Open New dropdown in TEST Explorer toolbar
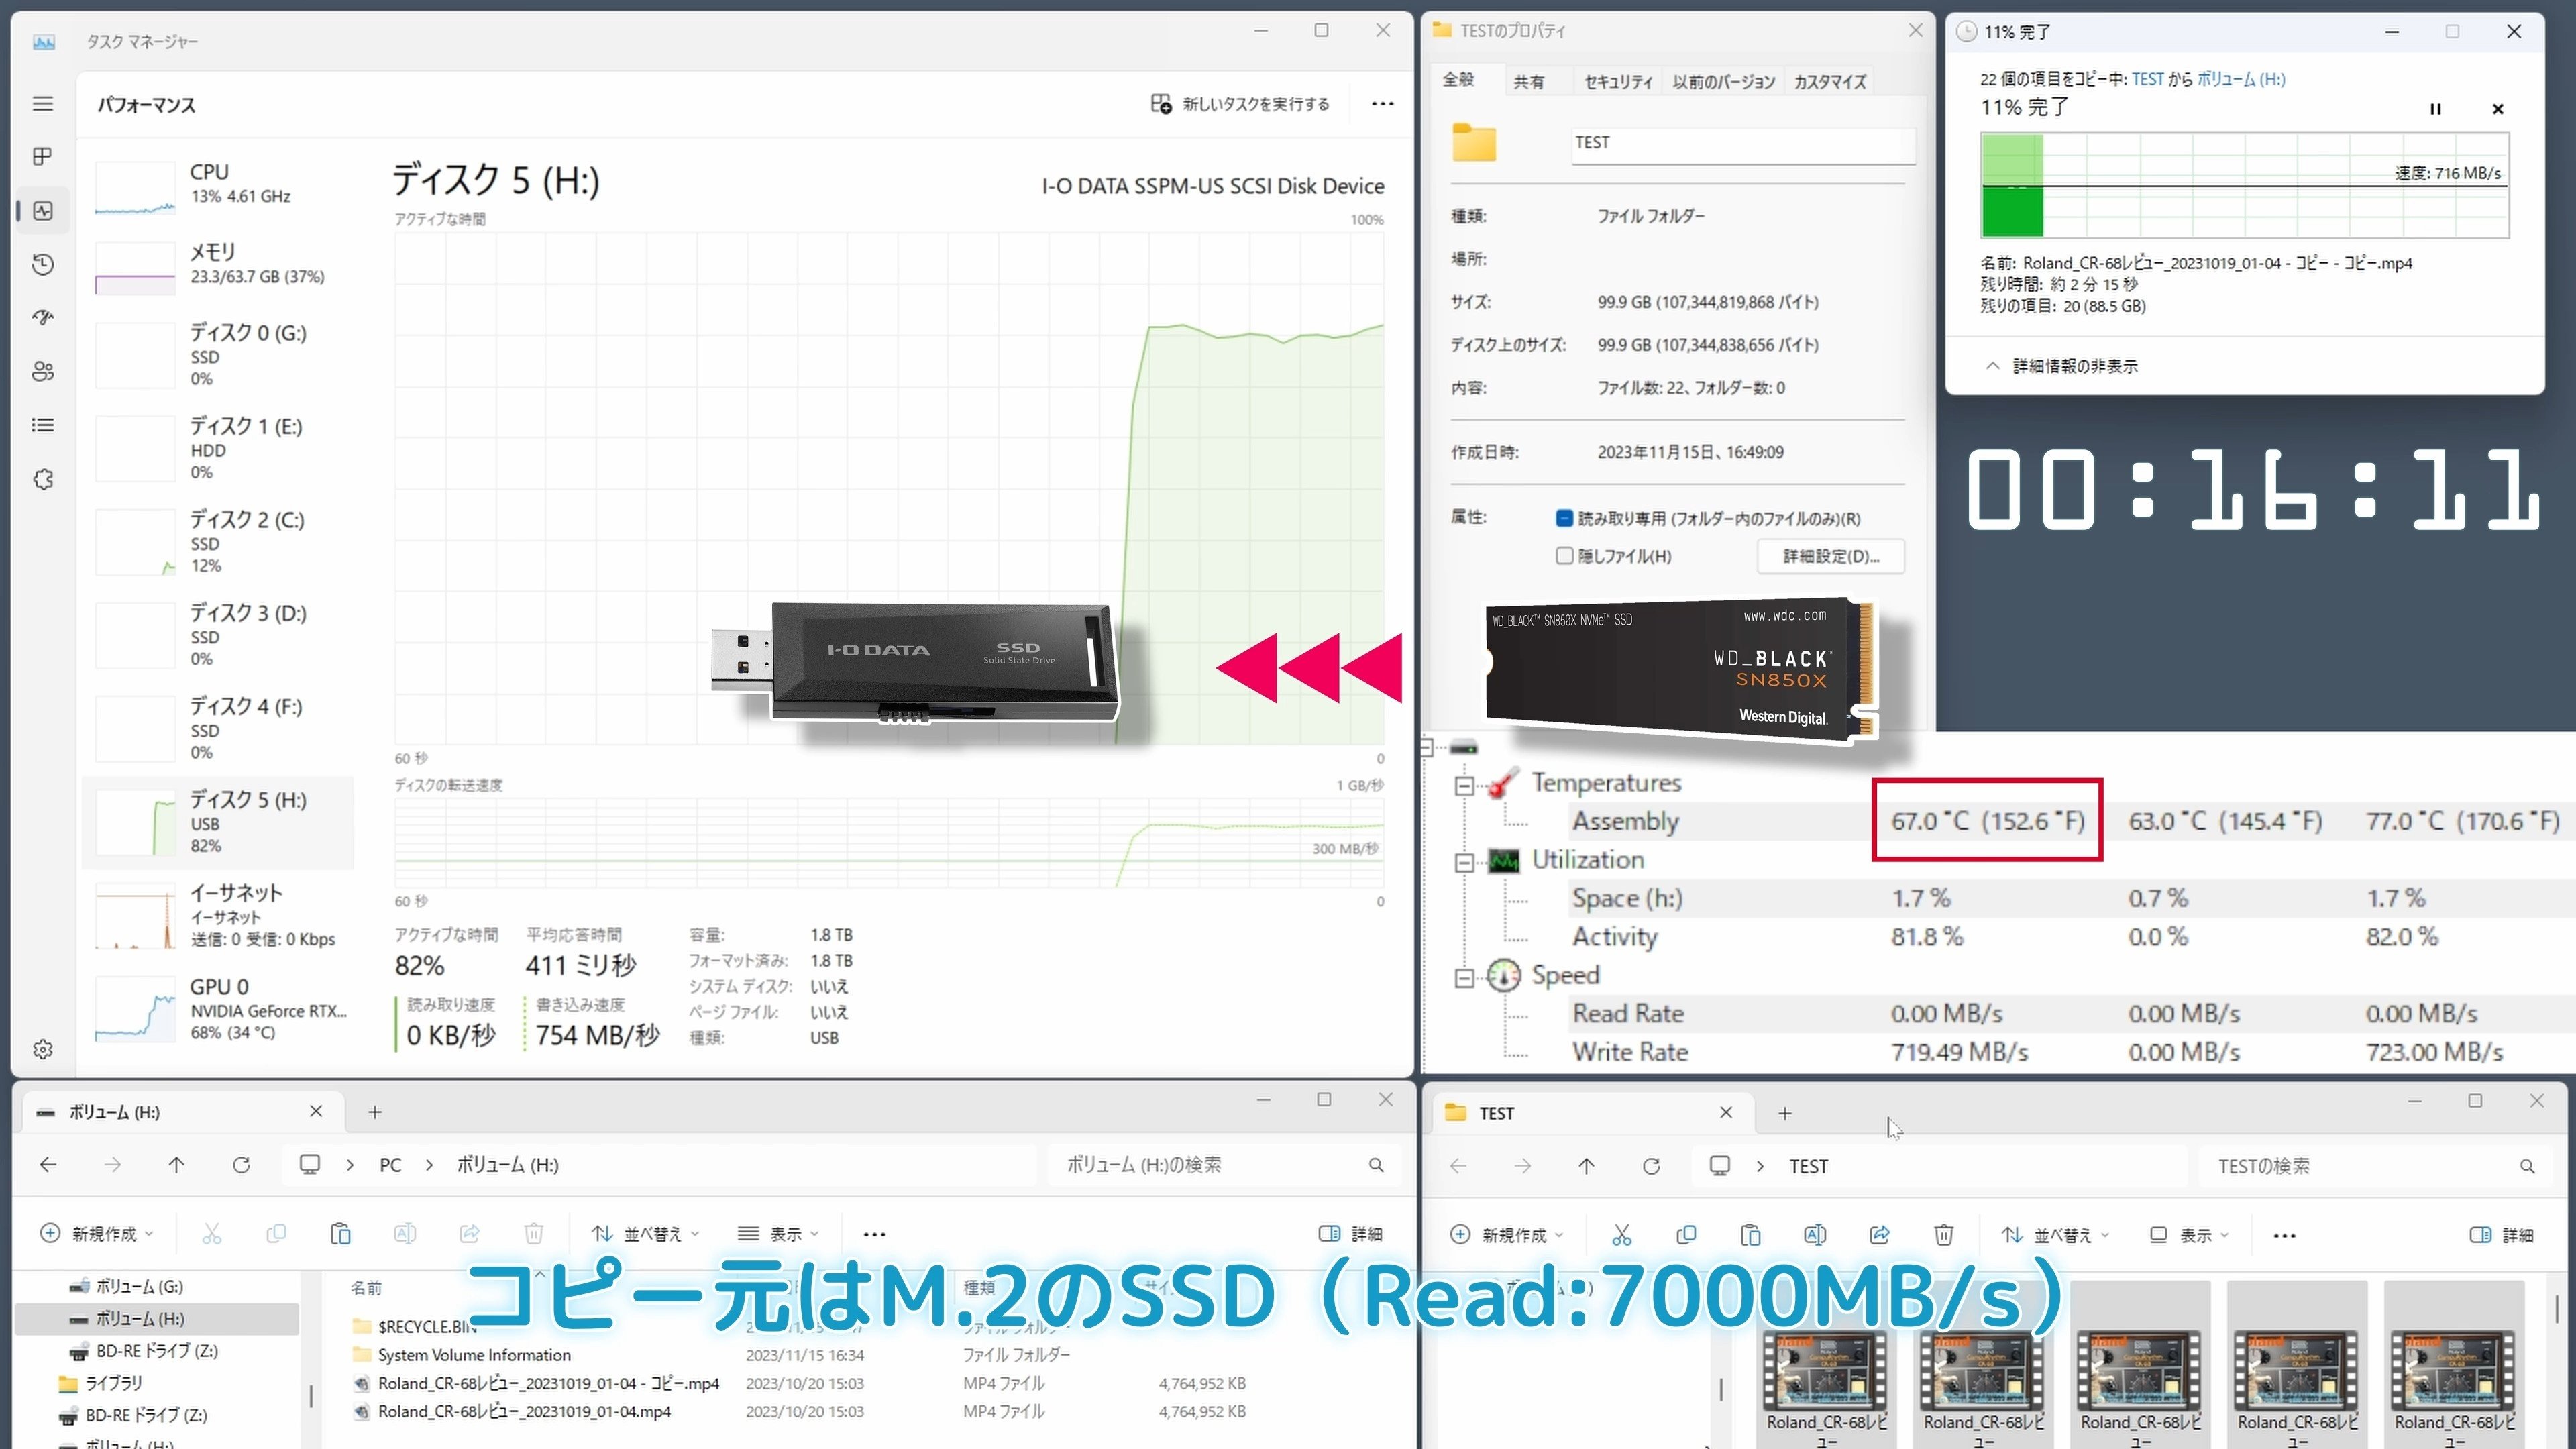This screenshot has width=2576, height=1449. pyautogui.click(x=1507, y=1235)
